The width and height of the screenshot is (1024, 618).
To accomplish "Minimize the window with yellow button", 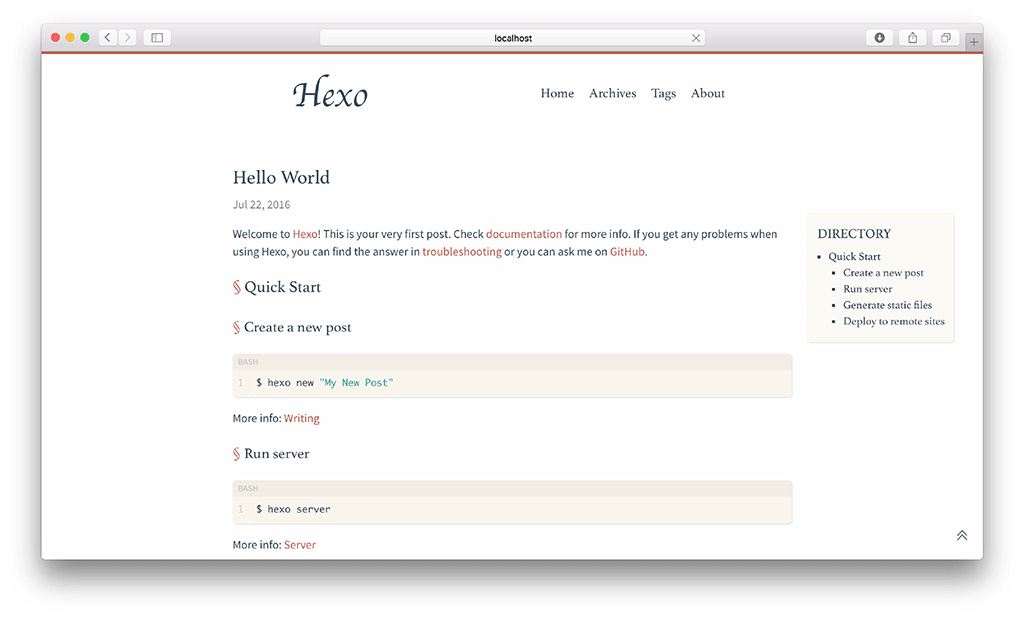I will tap(70, 37).
